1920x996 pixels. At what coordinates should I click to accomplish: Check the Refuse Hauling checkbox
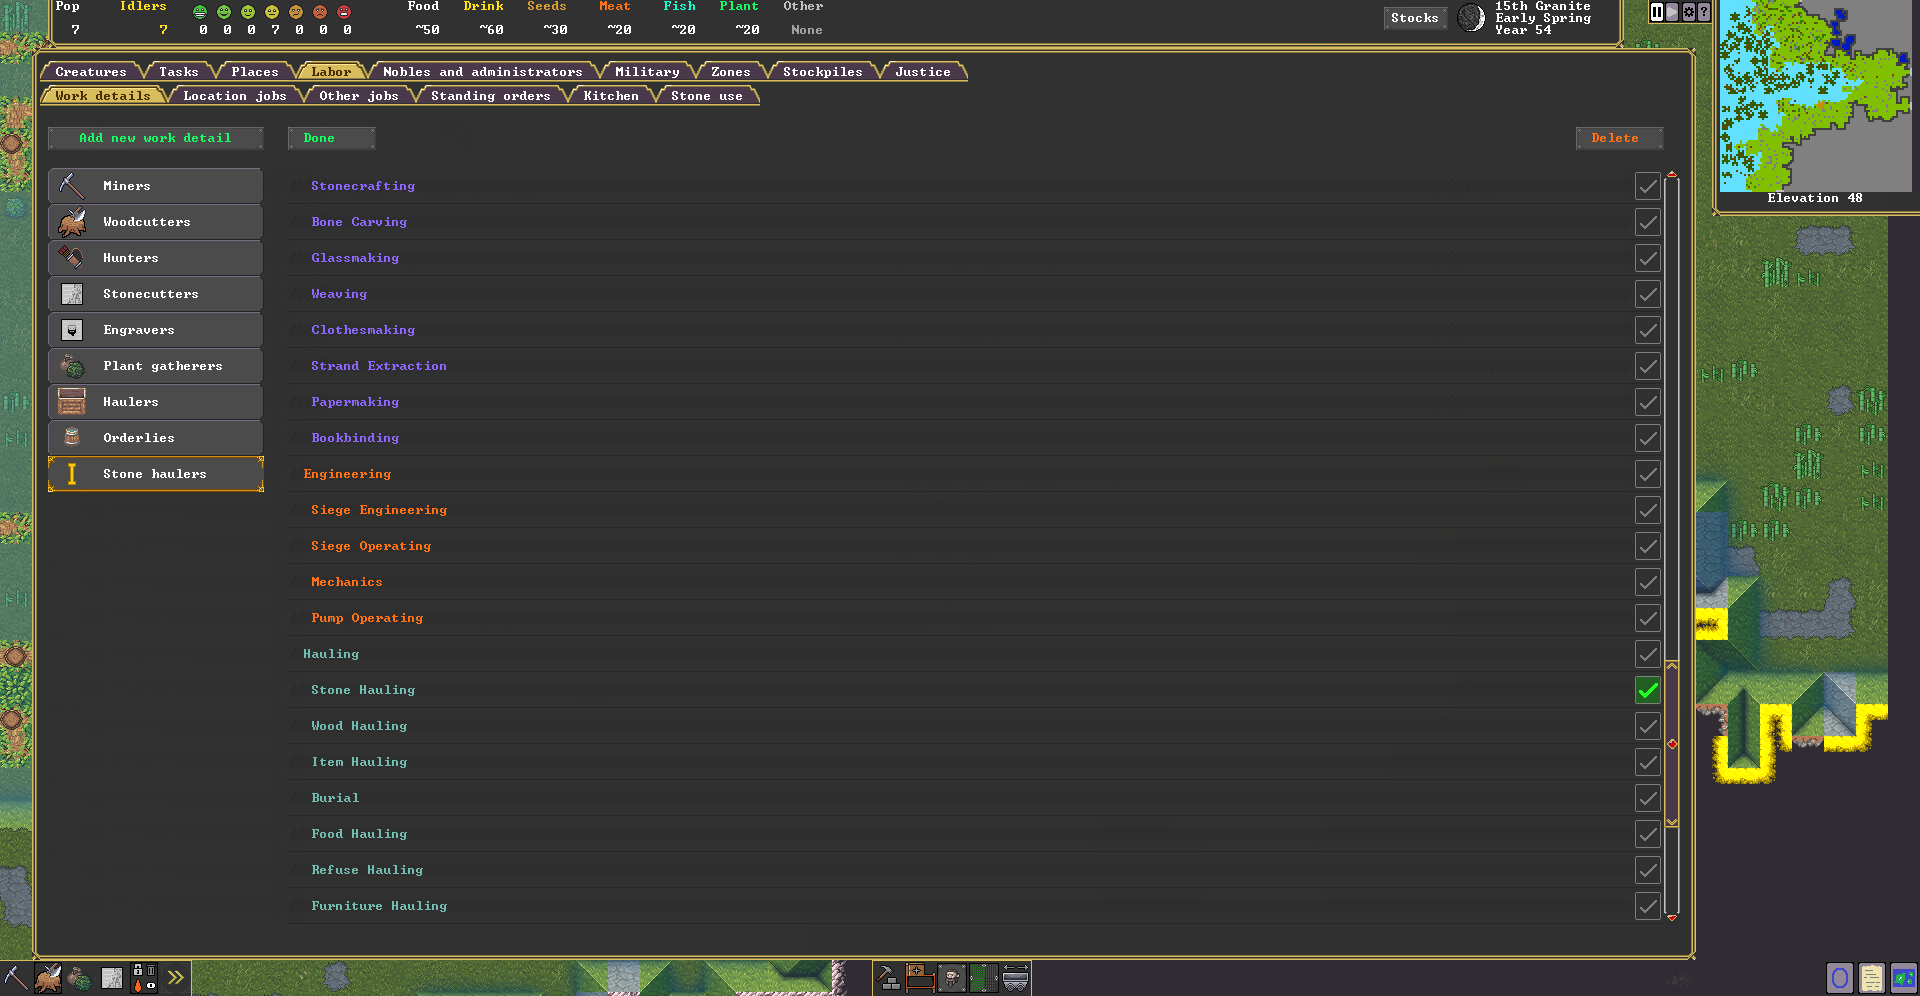pos(1648,870)
